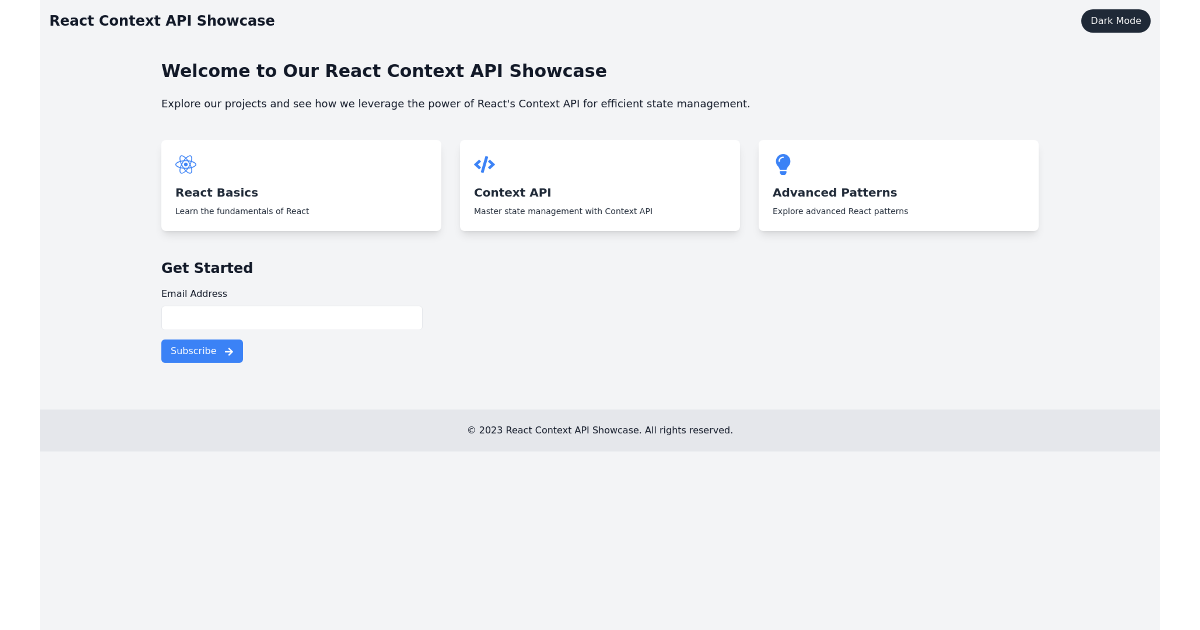Image resolution: width=1200 pixels, height=630 pixels.
Task: Open the React Basics project card
Action: 301,185
